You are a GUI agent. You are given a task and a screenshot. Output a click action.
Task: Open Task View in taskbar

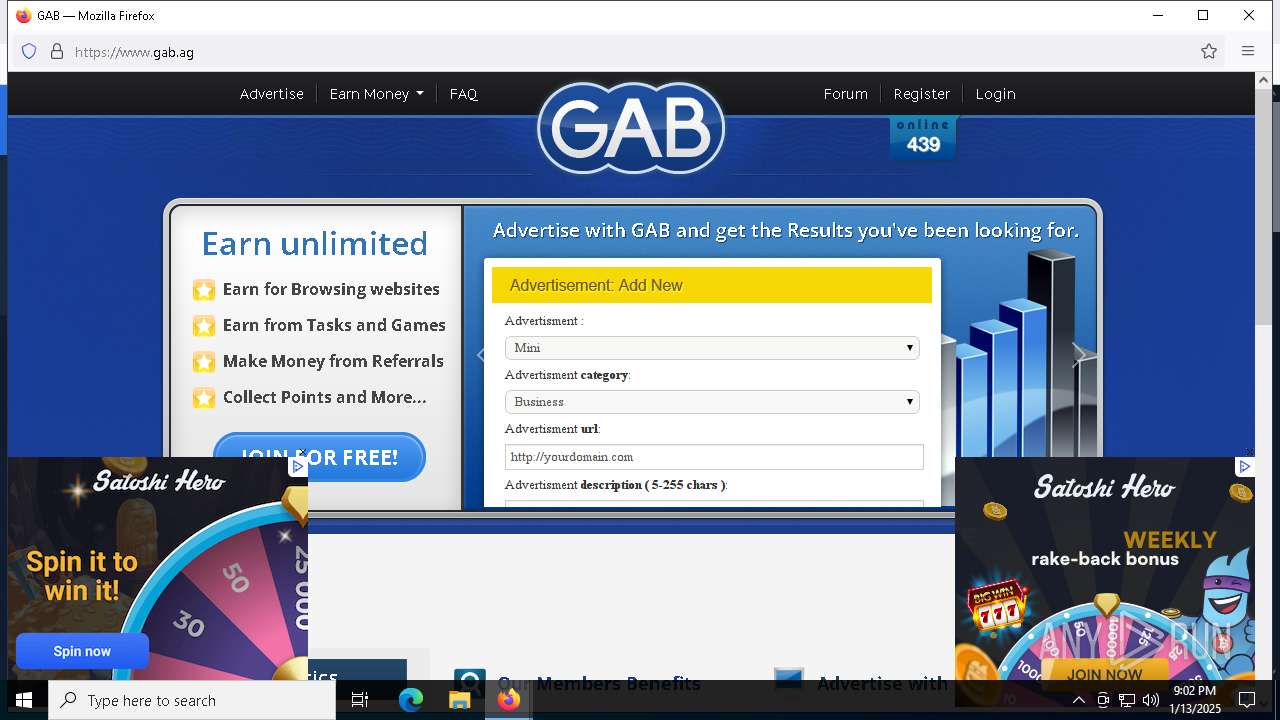coord(360,700)
